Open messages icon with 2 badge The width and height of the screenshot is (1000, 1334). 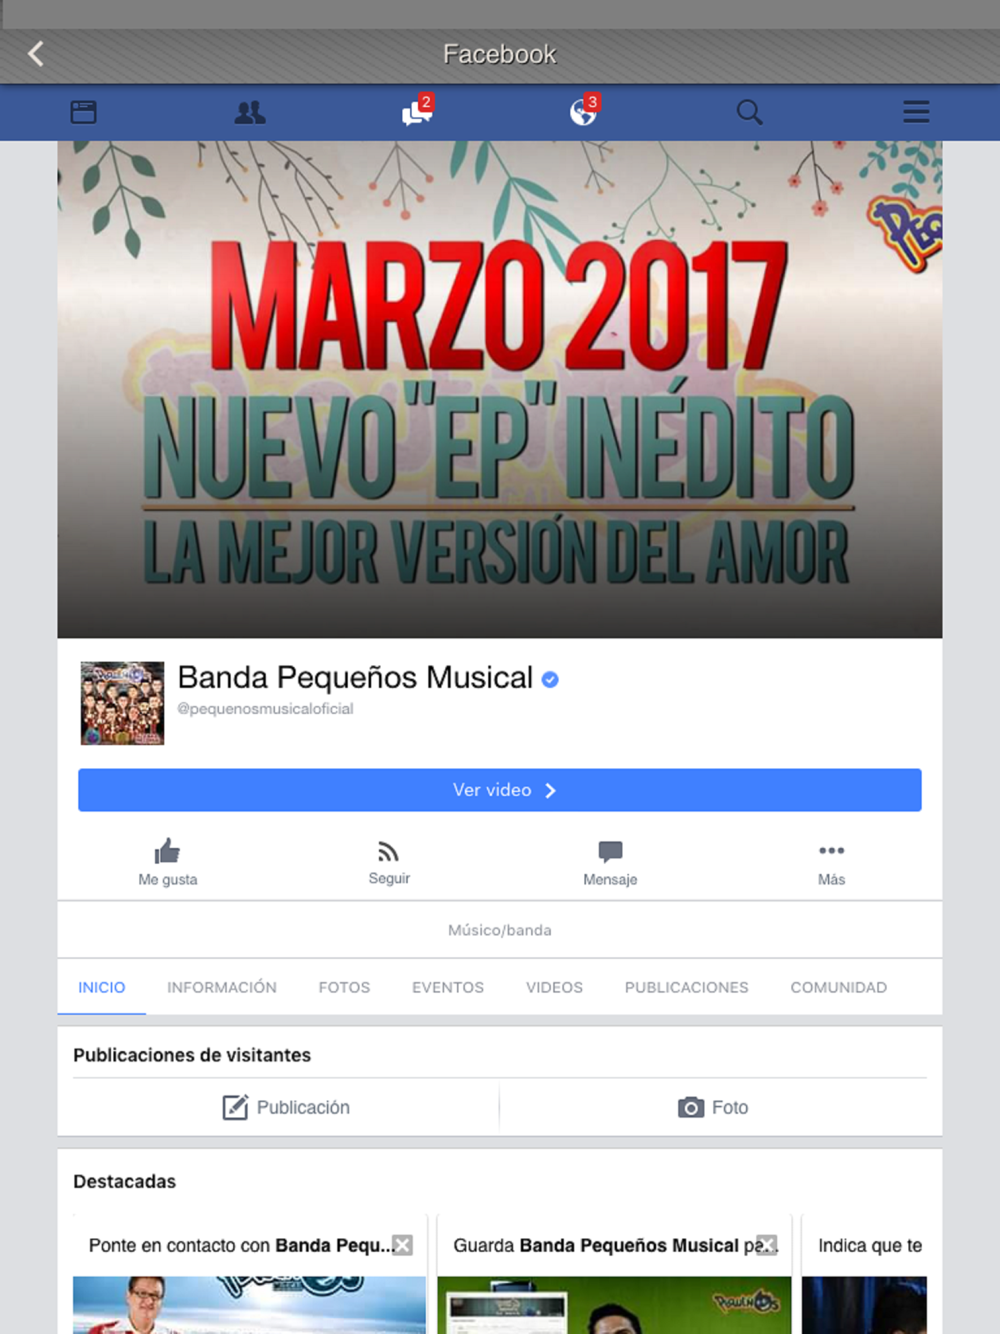click(x=417, y=111)
